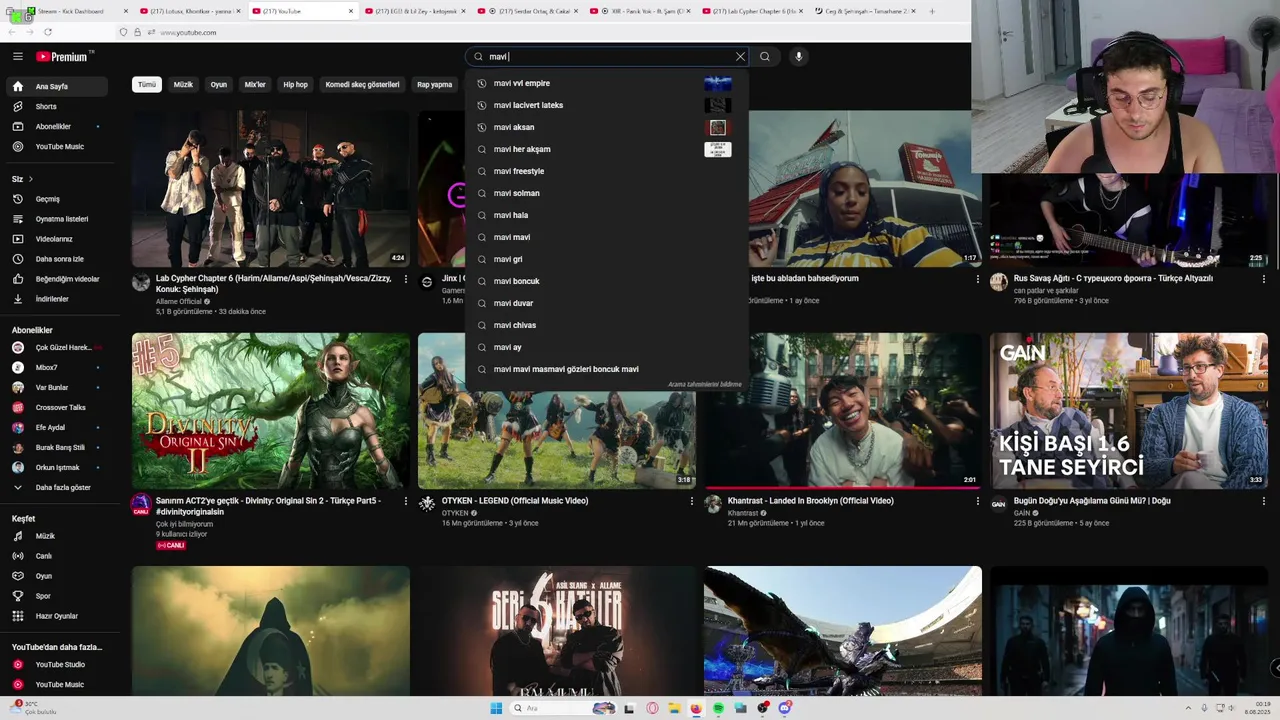The height and width of the screenshot is (720, 1280).
Task: Open Daha sonra izle
Action: pos(58,259)
